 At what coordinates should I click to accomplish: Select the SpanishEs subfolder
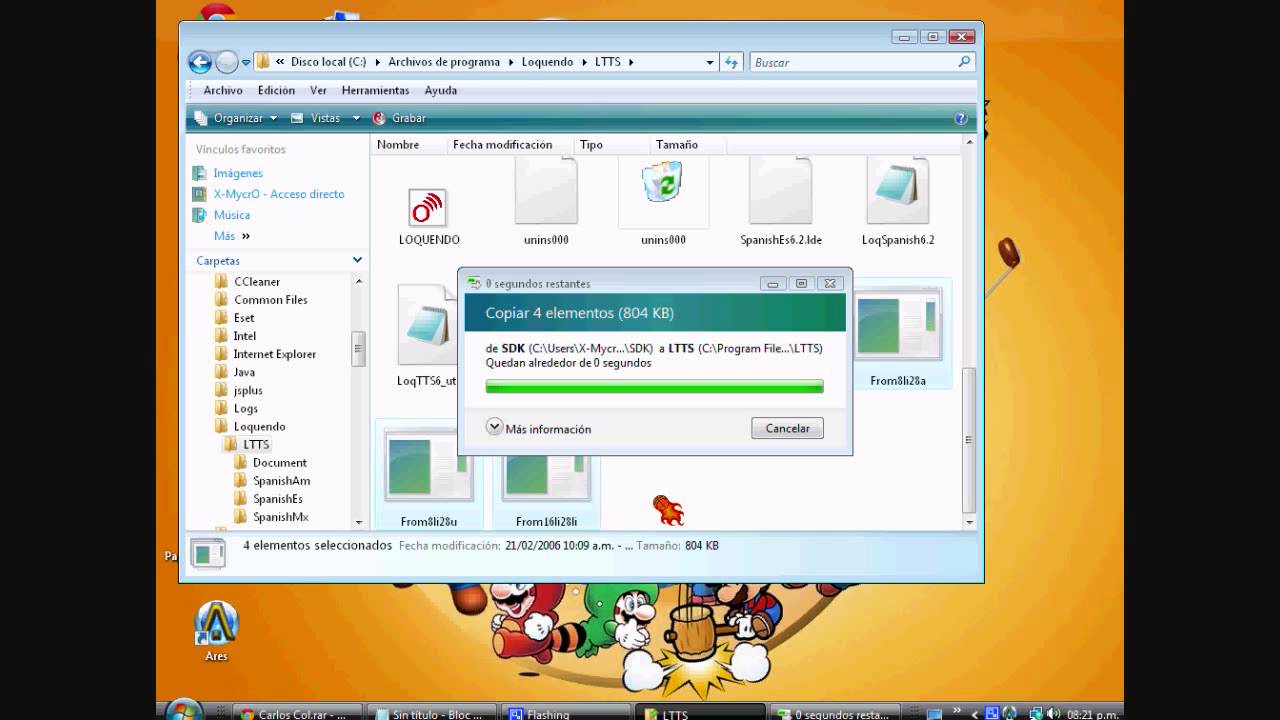[277, 499]
